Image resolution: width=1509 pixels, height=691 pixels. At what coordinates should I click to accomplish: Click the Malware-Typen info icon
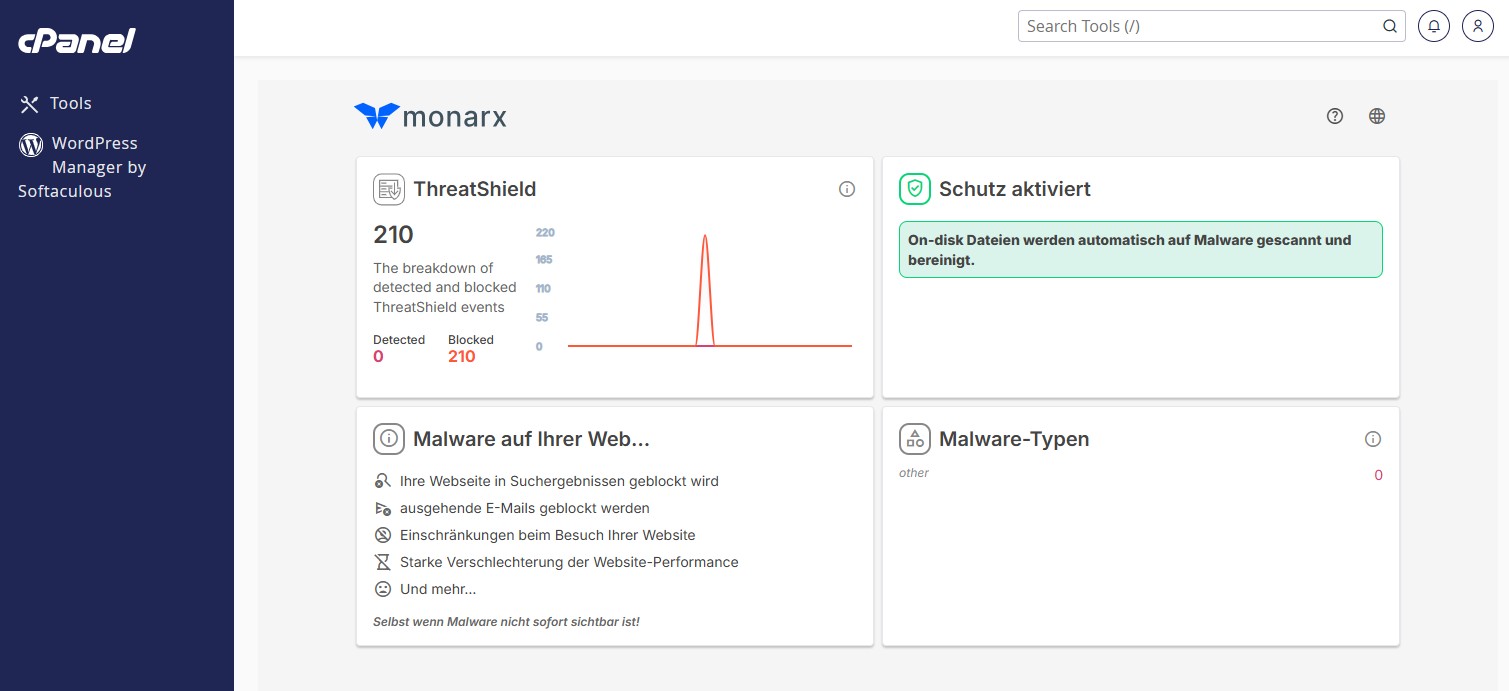[1373, 438]
